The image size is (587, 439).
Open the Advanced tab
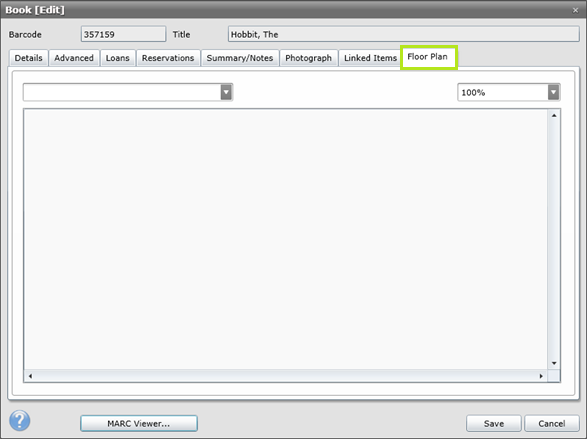click(74, 58)
